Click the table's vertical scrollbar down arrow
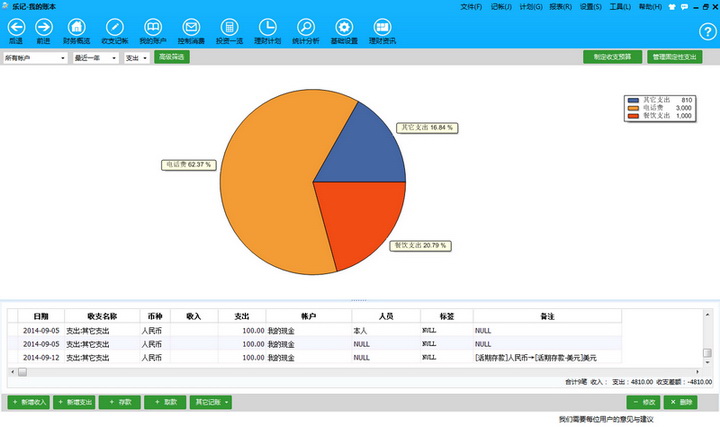The height and width of the screenshot is (427, 720). pyautogui.click(x=708, y=363)
